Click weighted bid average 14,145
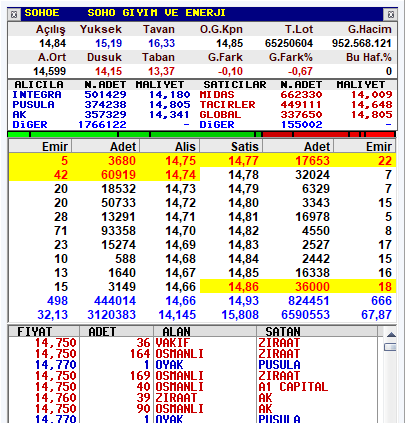The image size is (405, 423). point(177,315)
